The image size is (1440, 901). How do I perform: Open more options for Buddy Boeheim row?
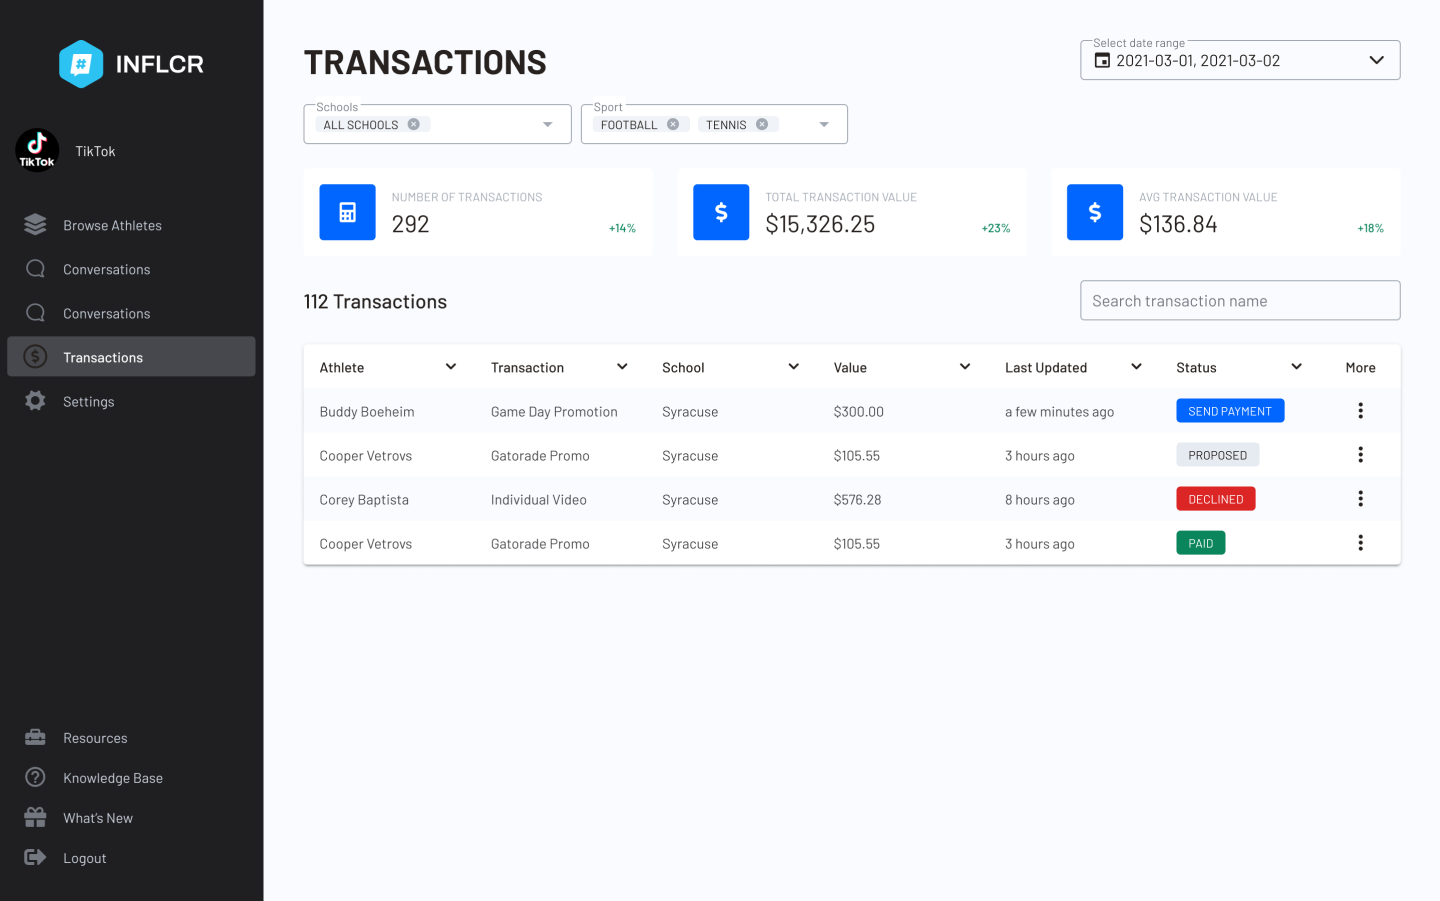tap(1360, 411)
